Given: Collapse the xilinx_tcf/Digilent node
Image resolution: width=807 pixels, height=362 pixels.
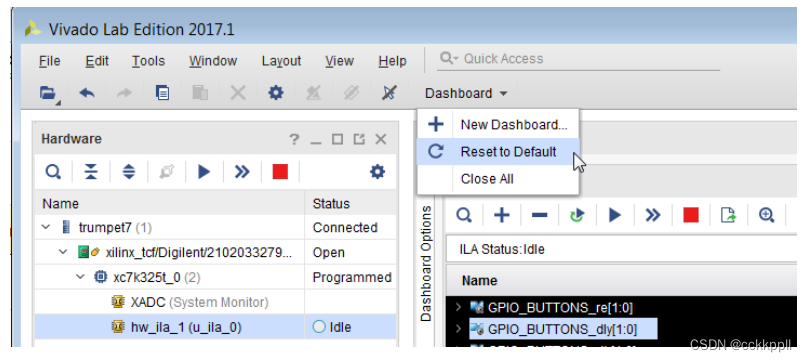Looking at the screenshot, I should click(x=63, y=252).
